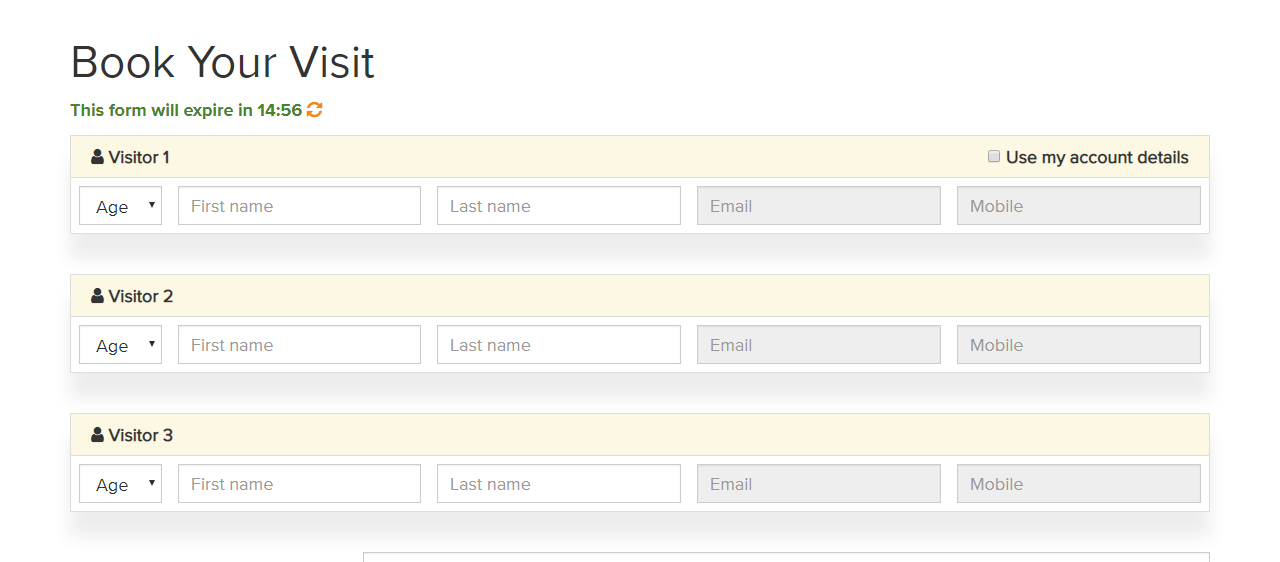Click the Visitor 1 Email field
The width and height of the screenshot is (1280, 562).
click(x=818, y=206)
